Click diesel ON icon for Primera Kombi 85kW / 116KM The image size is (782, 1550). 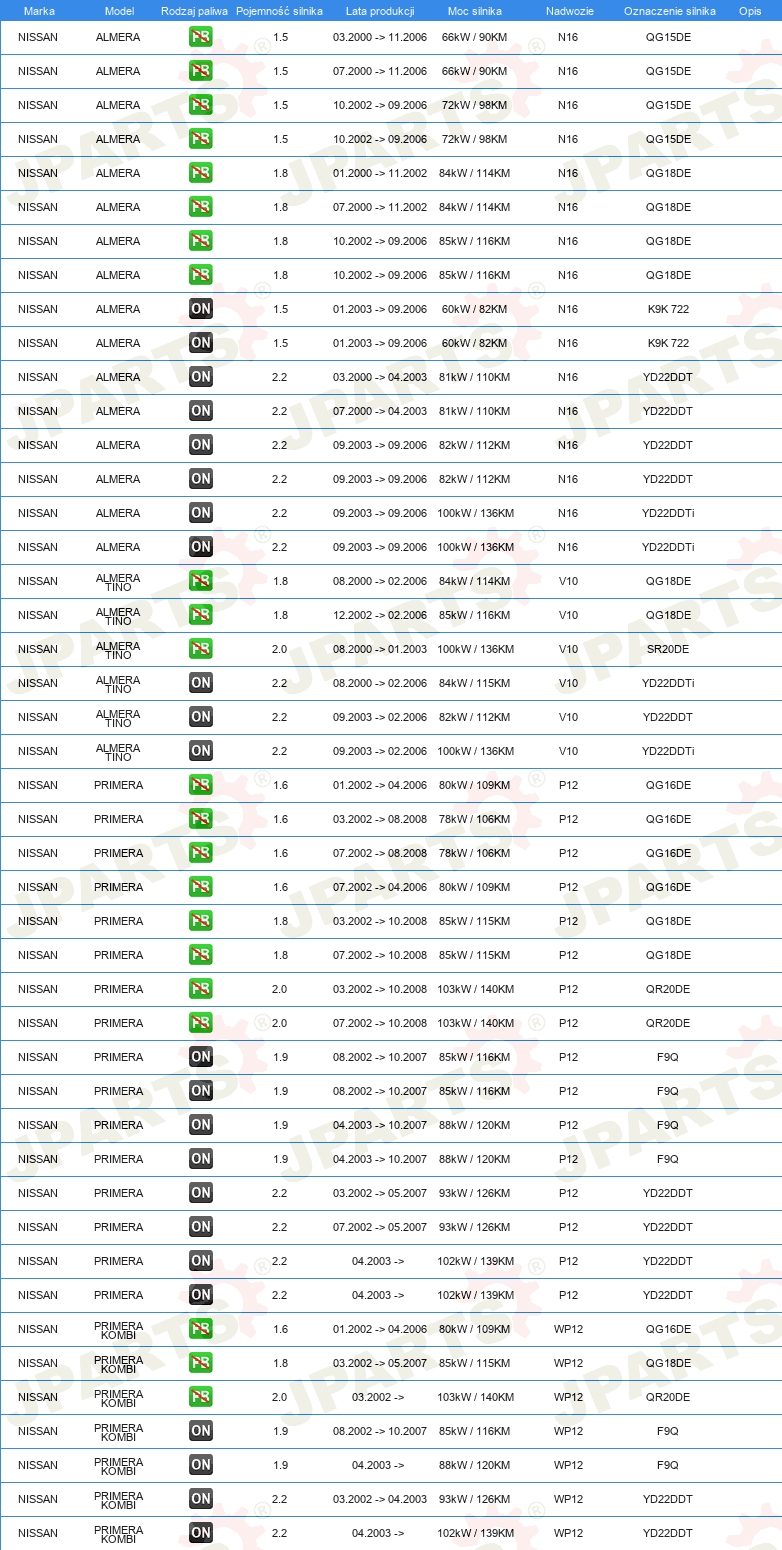200,1431
